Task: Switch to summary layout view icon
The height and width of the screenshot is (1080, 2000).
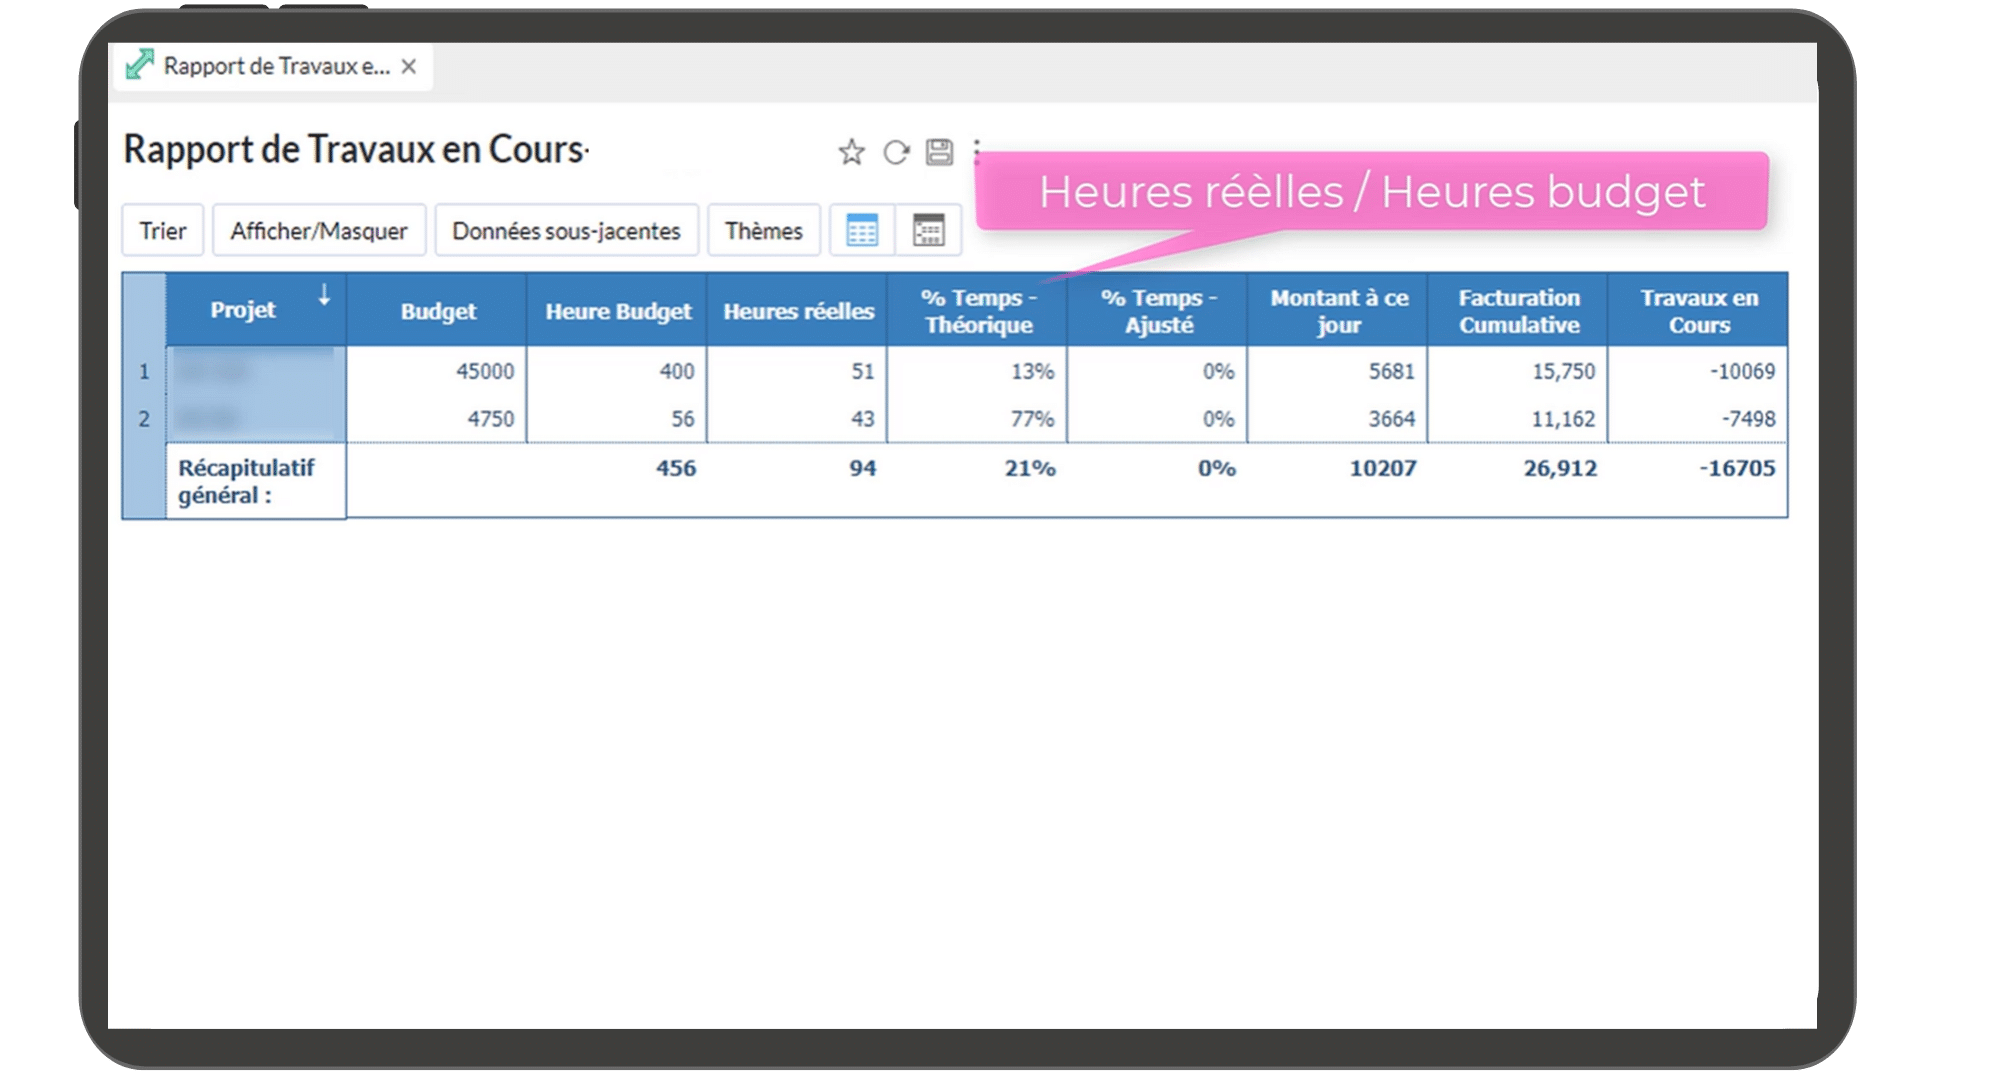Action: pyautogui.click(x=929, y=231)
